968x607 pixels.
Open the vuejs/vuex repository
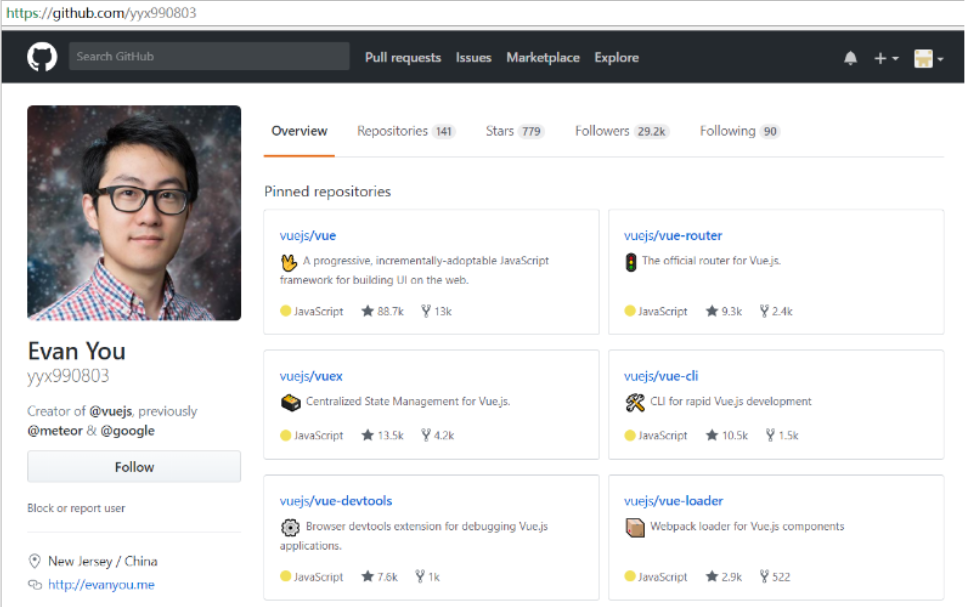point(311,376)
